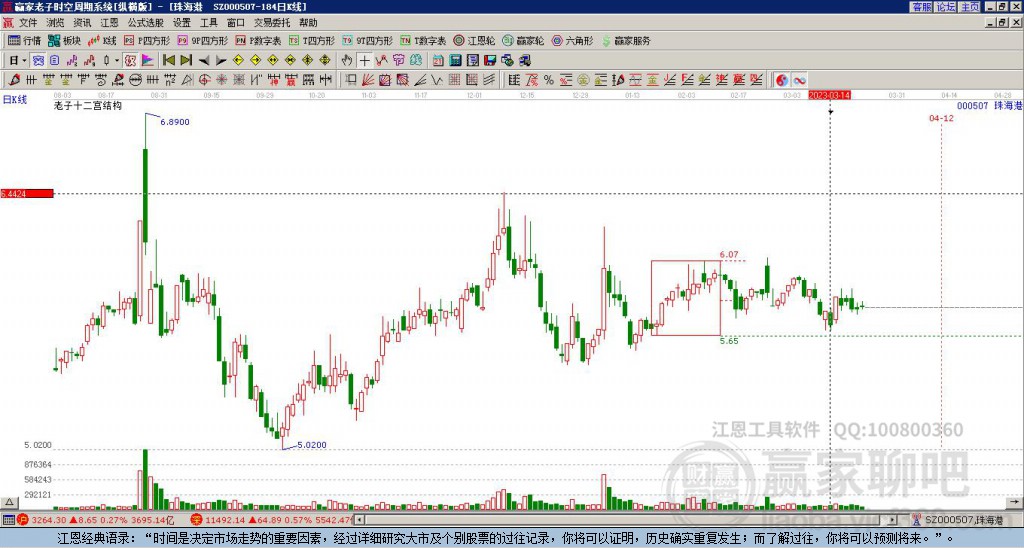Toggle the yin-yang taiji button
This screenshot has height=548, width=1024.
[782, 80]
